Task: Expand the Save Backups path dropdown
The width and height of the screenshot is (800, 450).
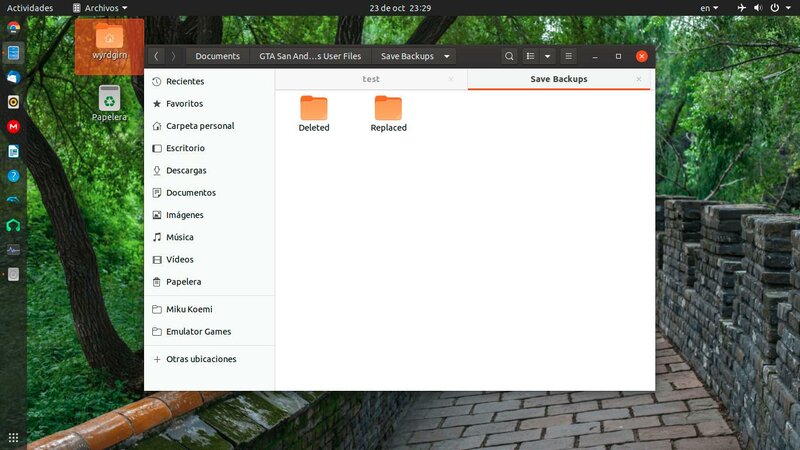Action: (447, 56)
